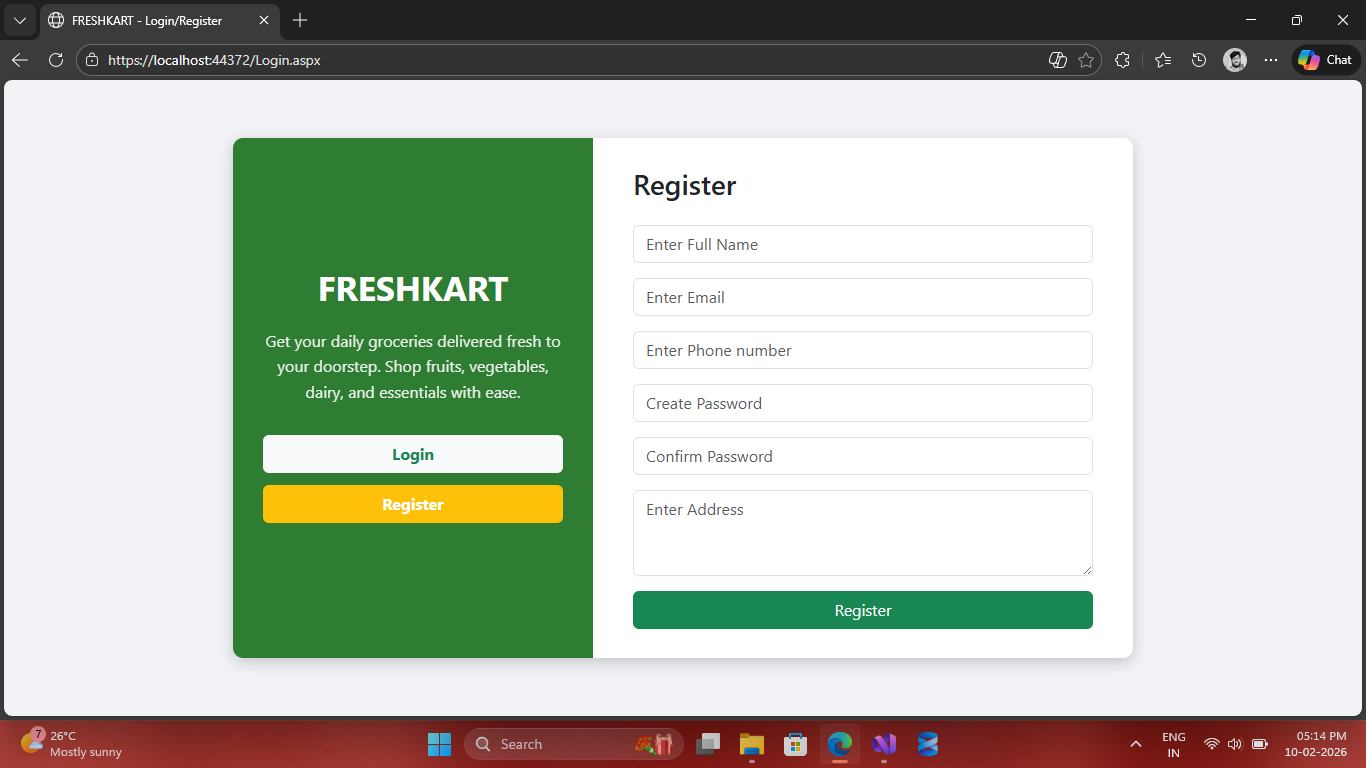Expand the tab search dropdown arrow
This screenshot has height=768, width=1366.
point(20,20)
